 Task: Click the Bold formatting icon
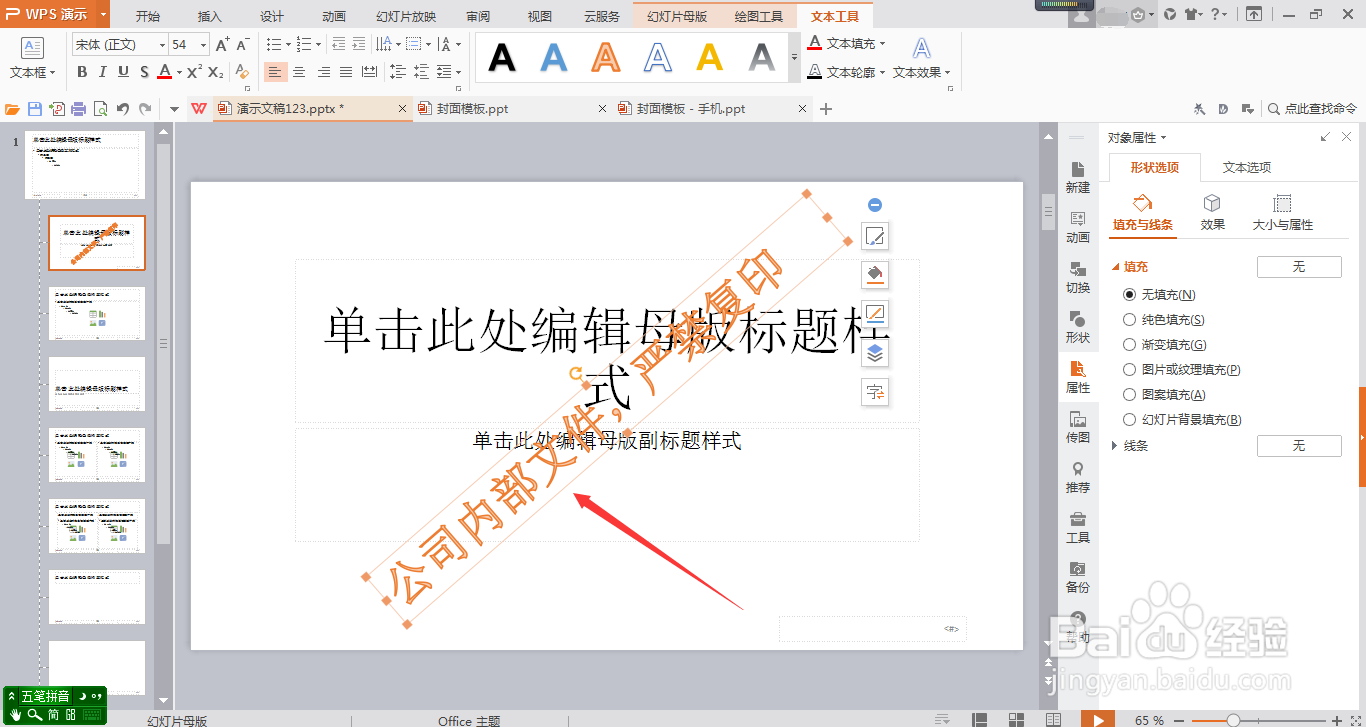pos(82,72)
